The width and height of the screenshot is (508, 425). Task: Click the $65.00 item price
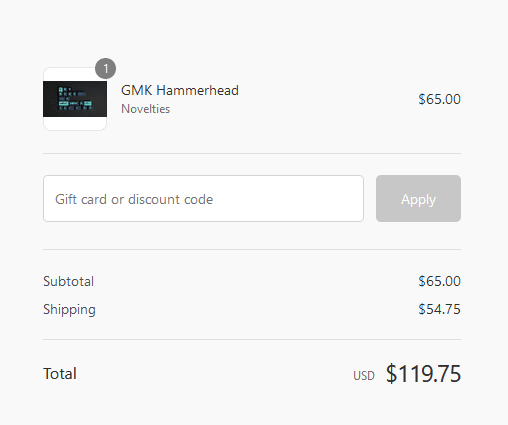pyautogui.click(x=439, y=99)
